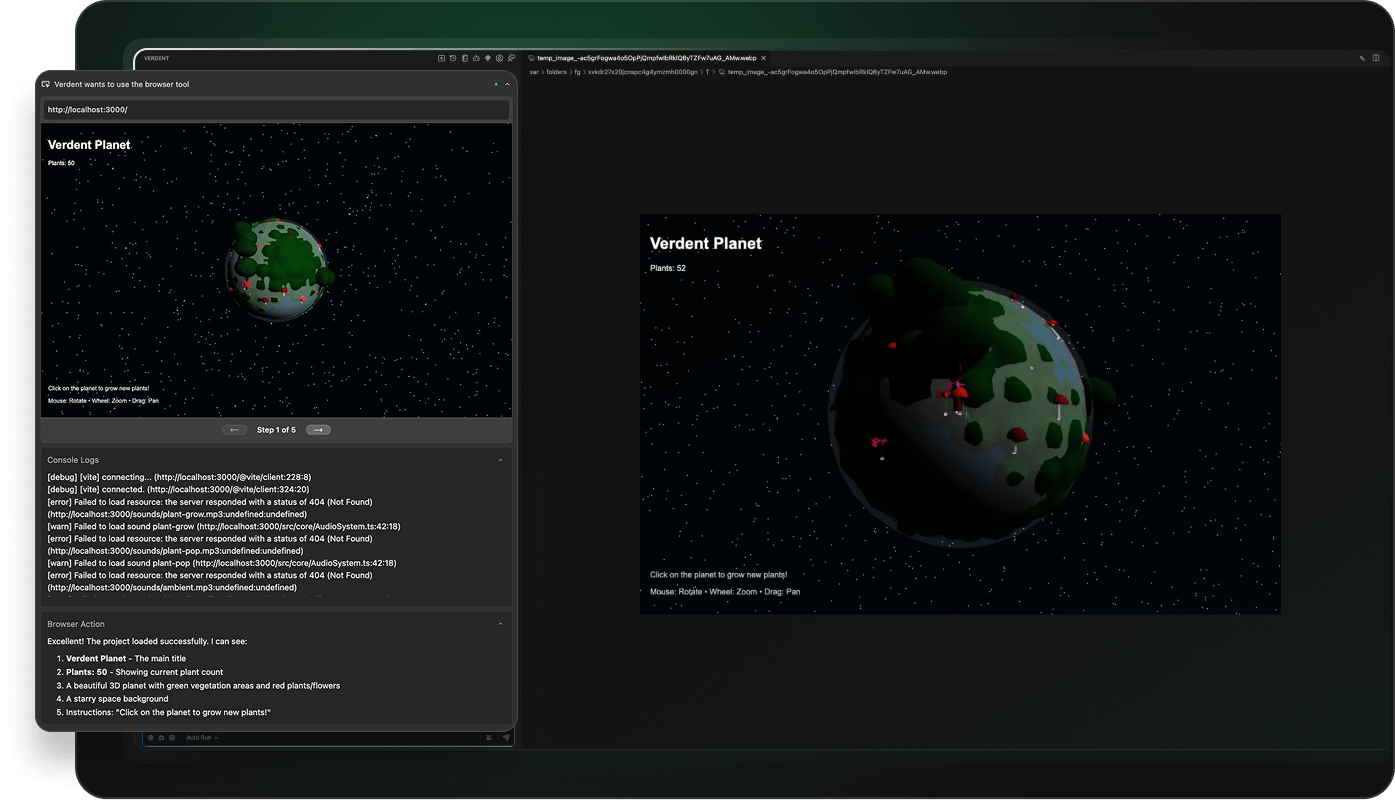The height and width of the screenshot is (800, 1395).
Task: Close the temp_image webp tab
Action: pyautogui.click(x=764, y=58)
